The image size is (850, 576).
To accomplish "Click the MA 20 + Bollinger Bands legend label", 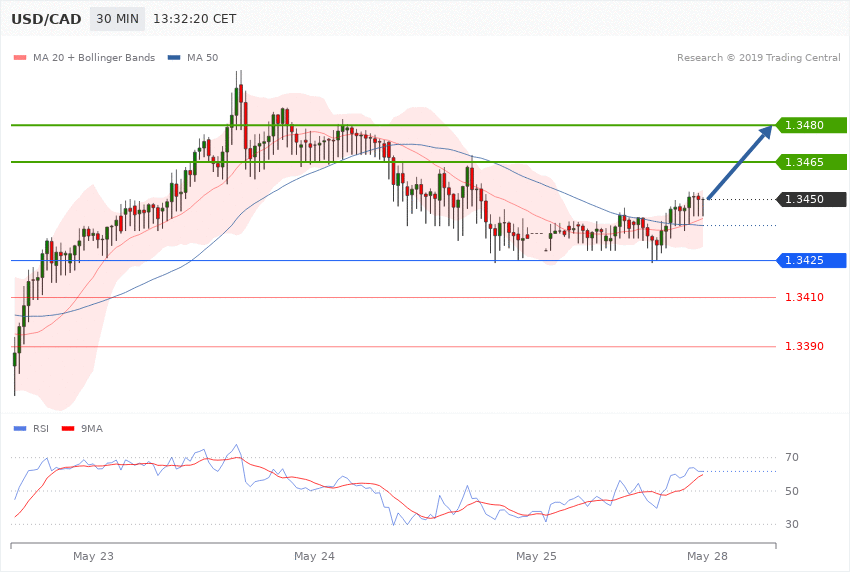I will coord(94,57).
